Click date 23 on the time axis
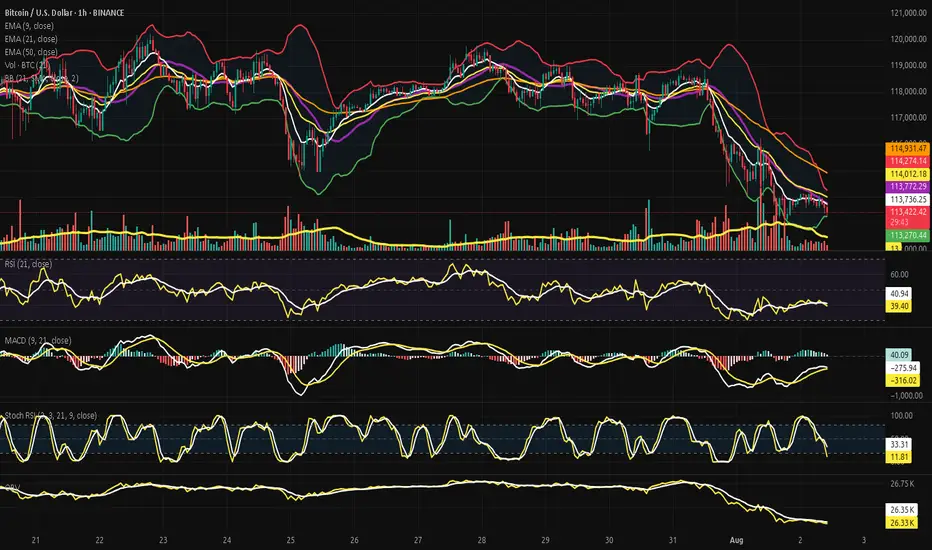The width and height of the screenshot is (932, 550). pyautogui.click(x=163, y=540)
